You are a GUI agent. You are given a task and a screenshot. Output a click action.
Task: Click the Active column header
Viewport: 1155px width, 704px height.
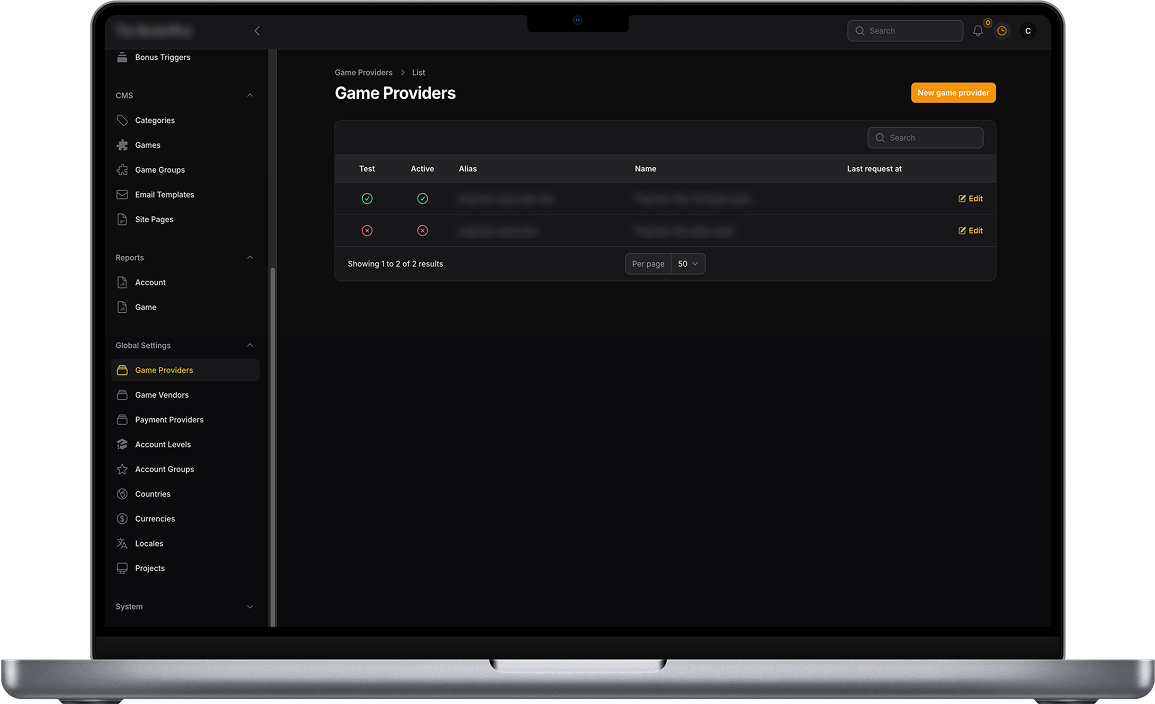point(422,169)
